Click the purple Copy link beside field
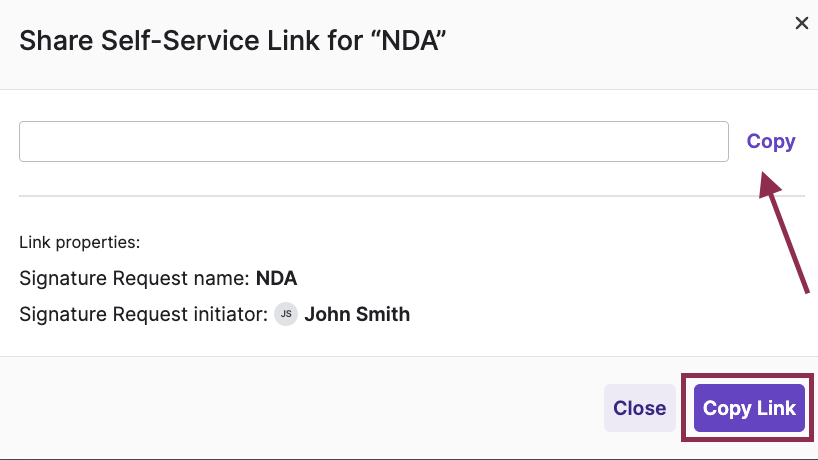818x460 pixels. (x=771, y=141)
